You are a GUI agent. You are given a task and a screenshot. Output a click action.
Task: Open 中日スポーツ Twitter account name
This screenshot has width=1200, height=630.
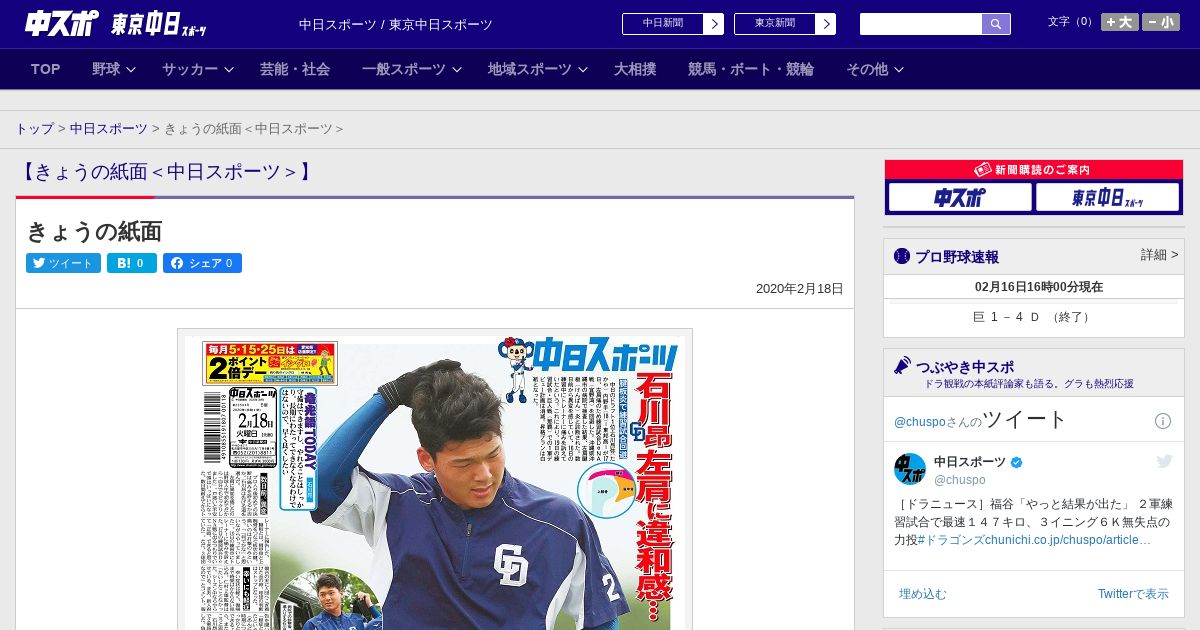(x=970, y=461)
